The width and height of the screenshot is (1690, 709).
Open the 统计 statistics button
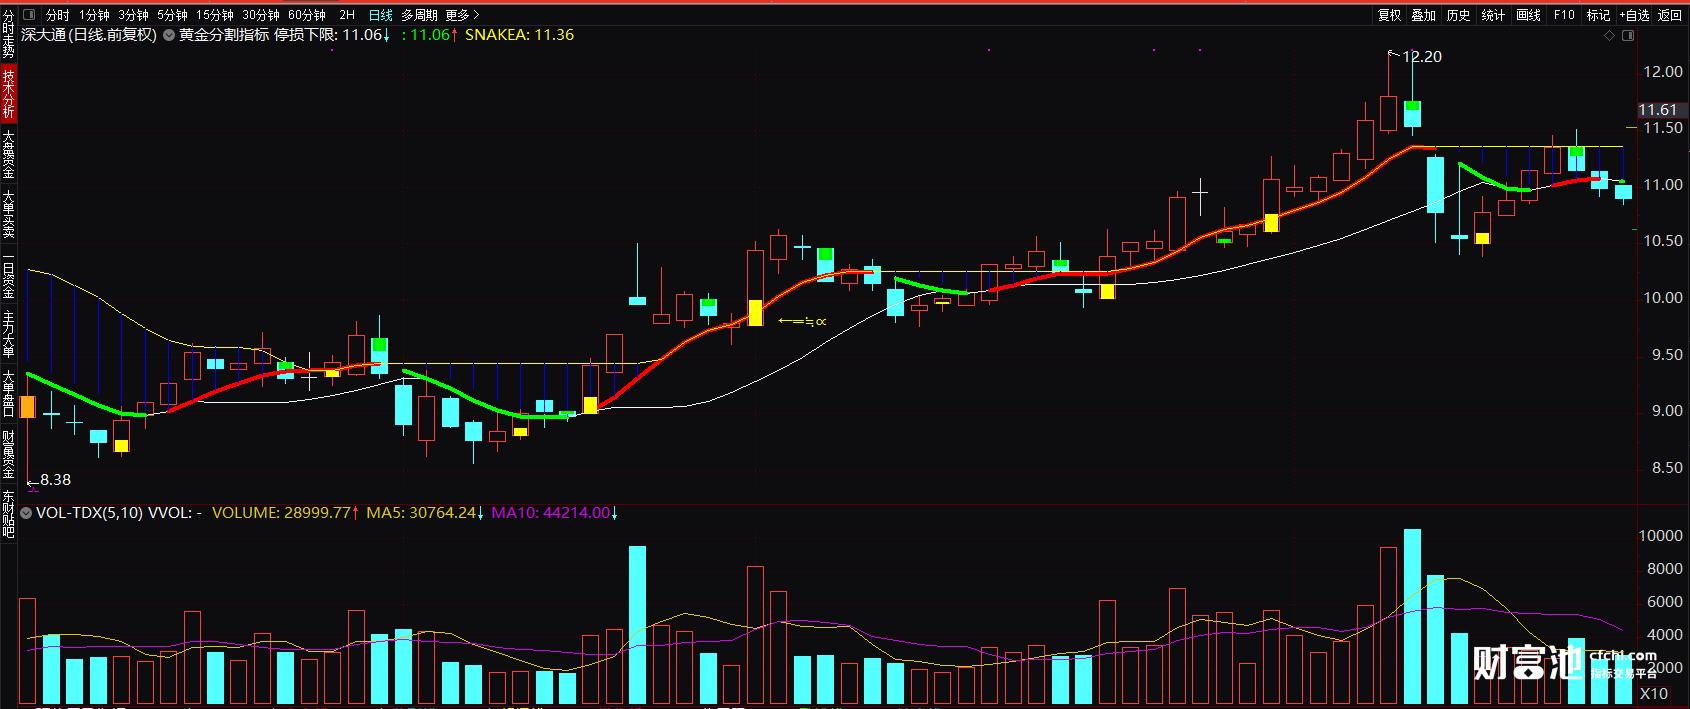(1493, 15)
